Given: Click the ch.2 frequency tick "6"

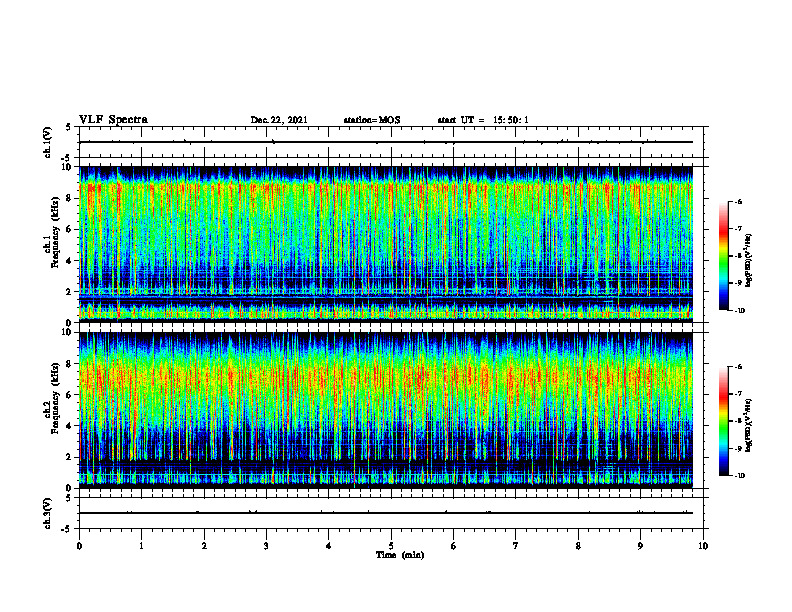Looking at the screenshot, I should [x=70, y=395].
